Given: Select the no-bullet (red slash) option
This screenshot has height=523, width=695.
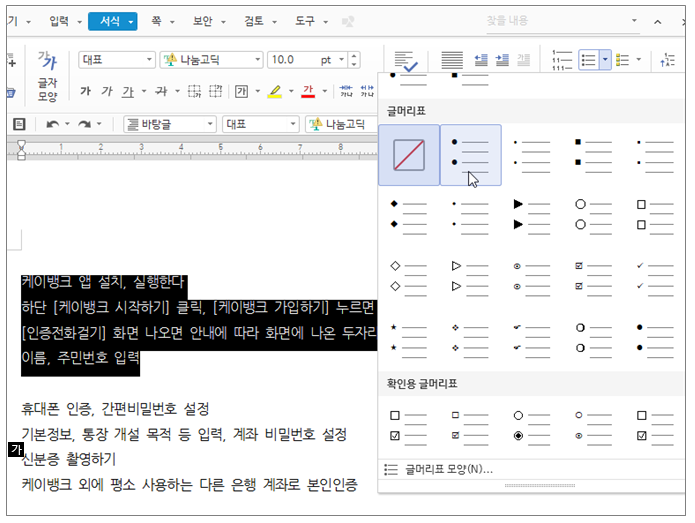Looking at the screenshot, I should point(409,155).
